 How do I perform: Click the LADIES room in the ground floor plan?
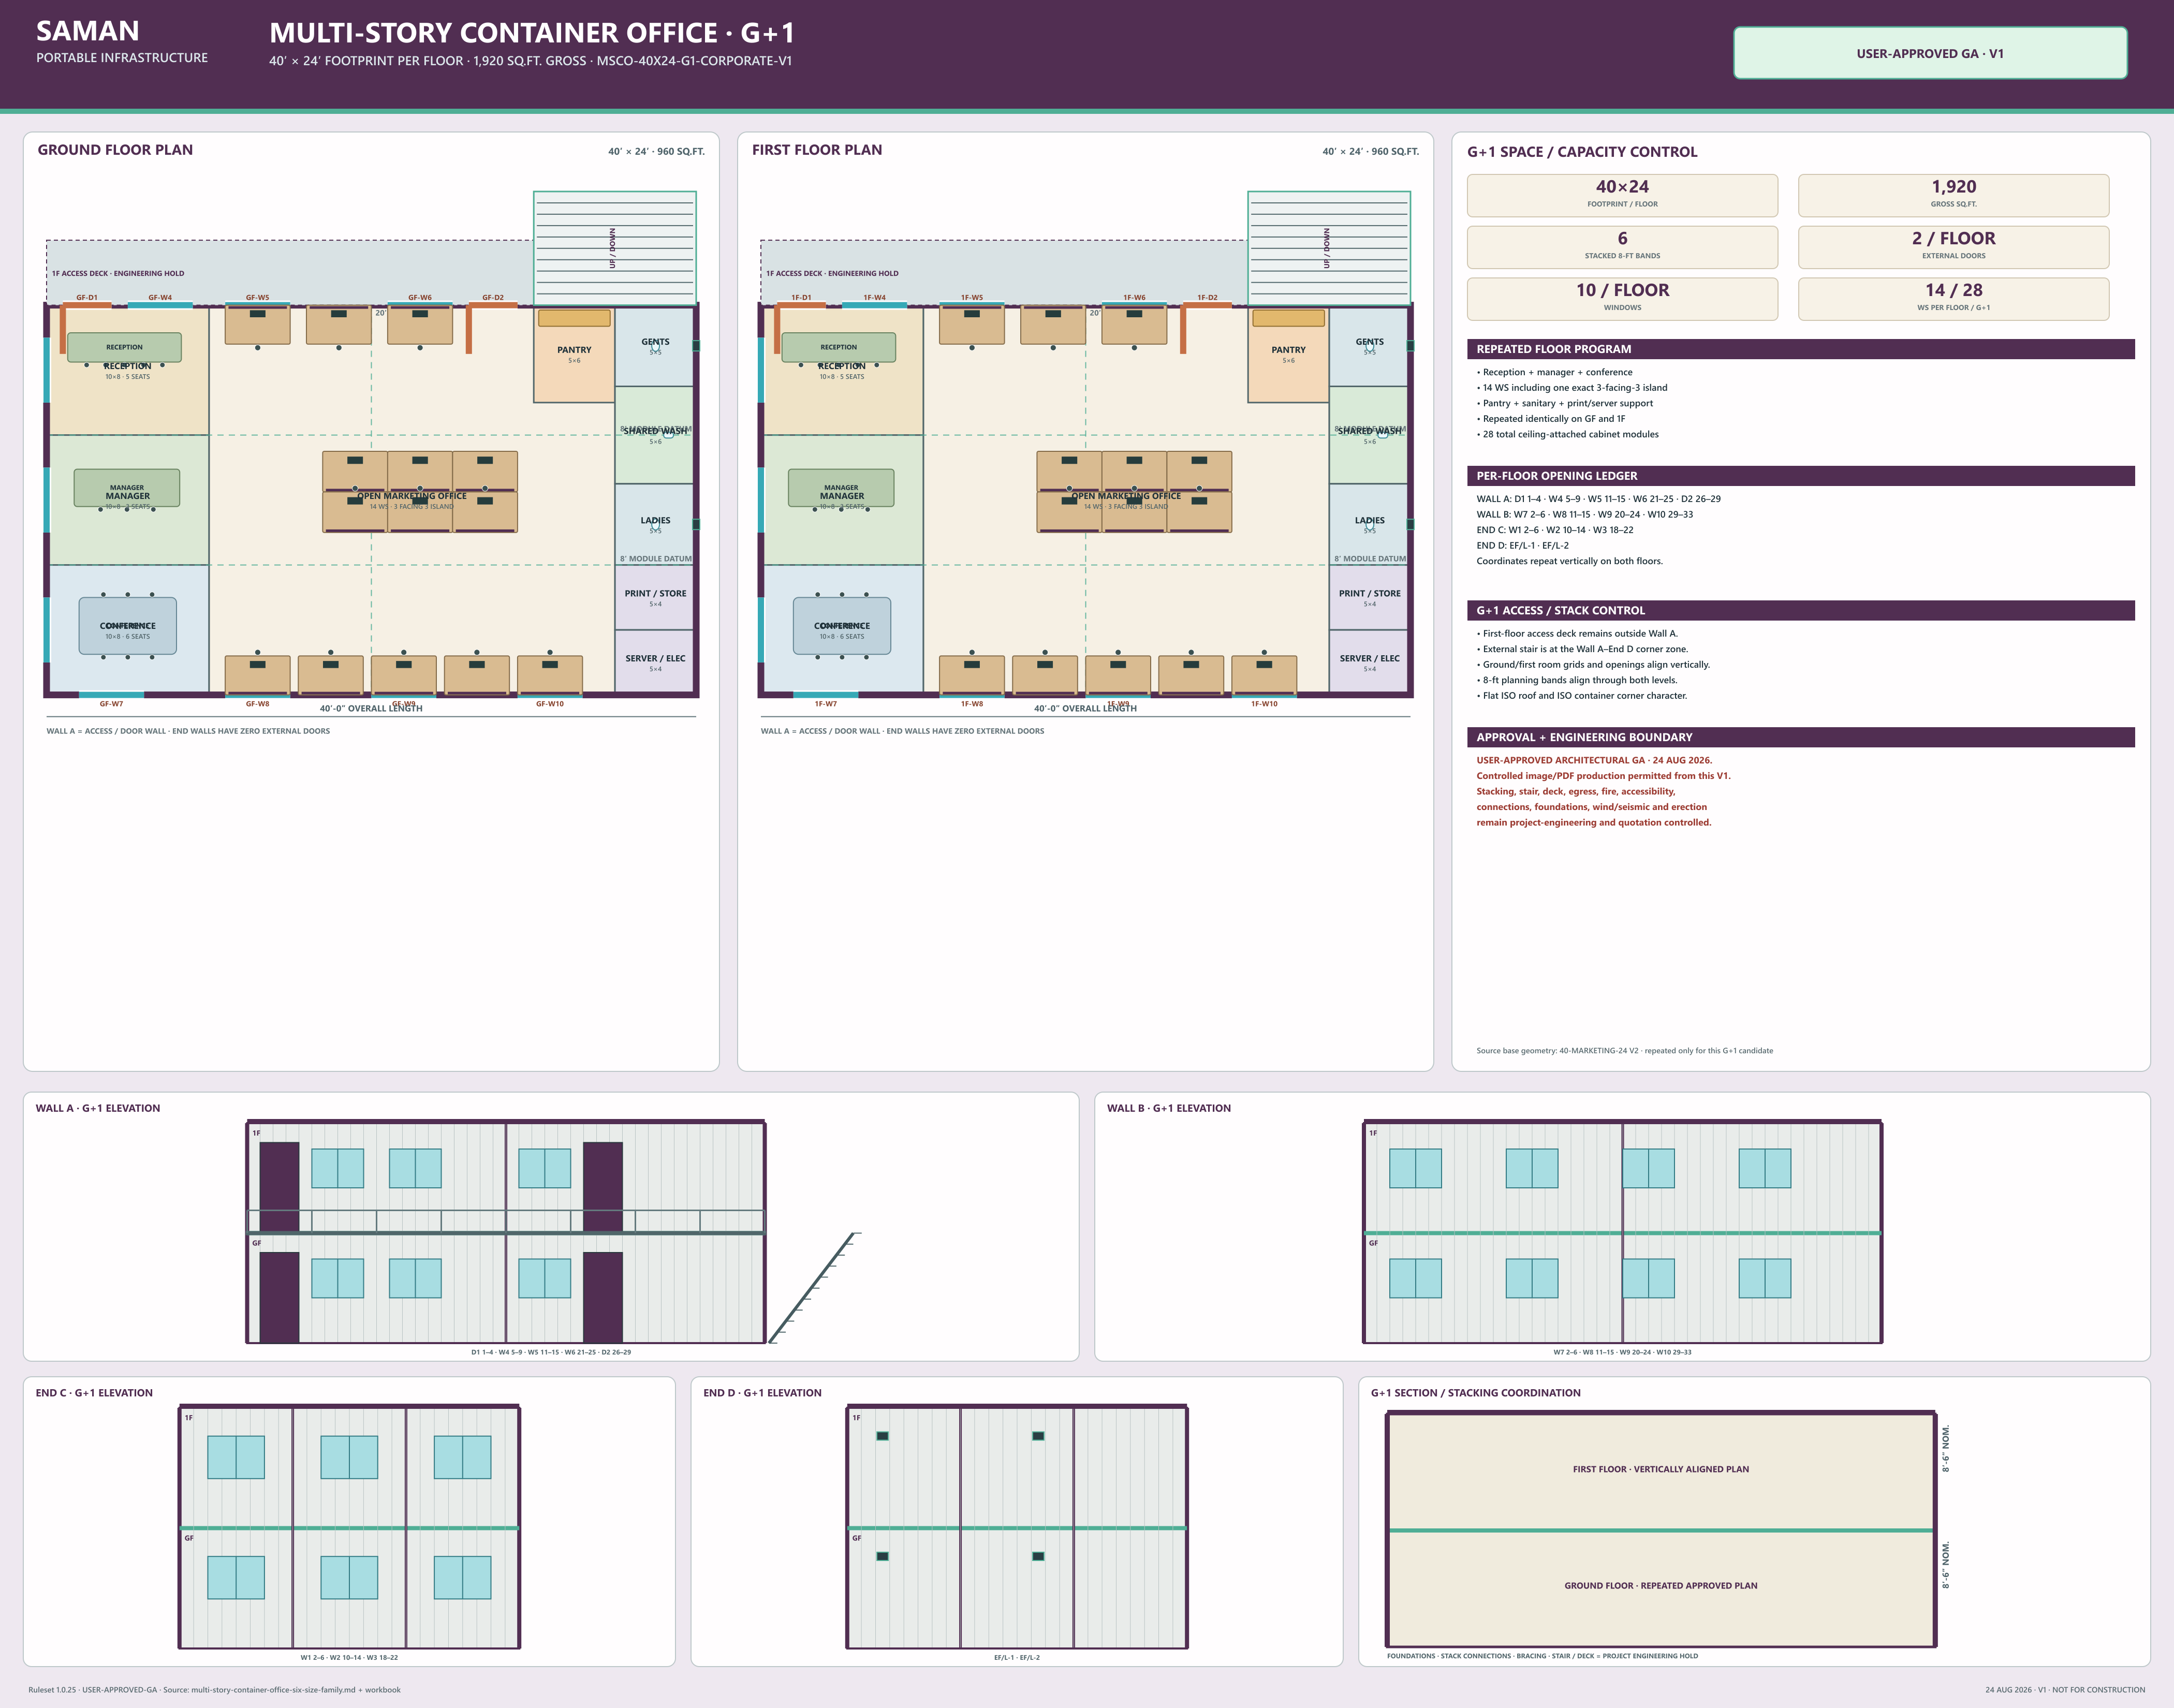point(655,524)
